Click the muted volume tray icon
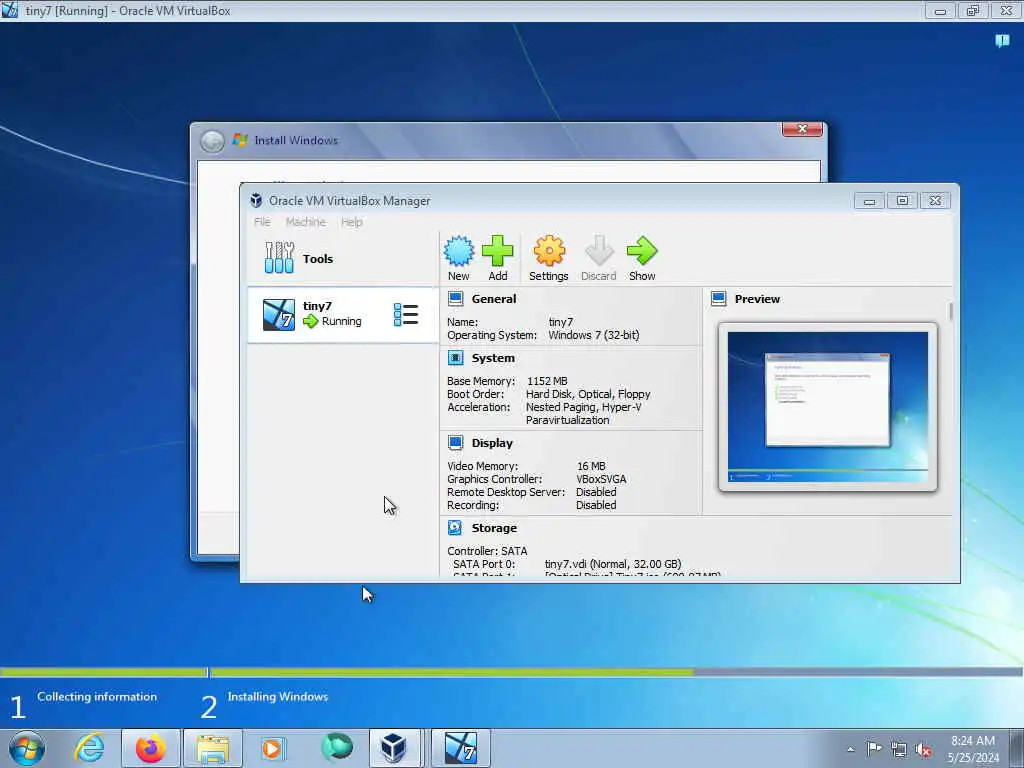Image resolution: width=1024 pixels, height=768 pixels. tap(923, 749)
